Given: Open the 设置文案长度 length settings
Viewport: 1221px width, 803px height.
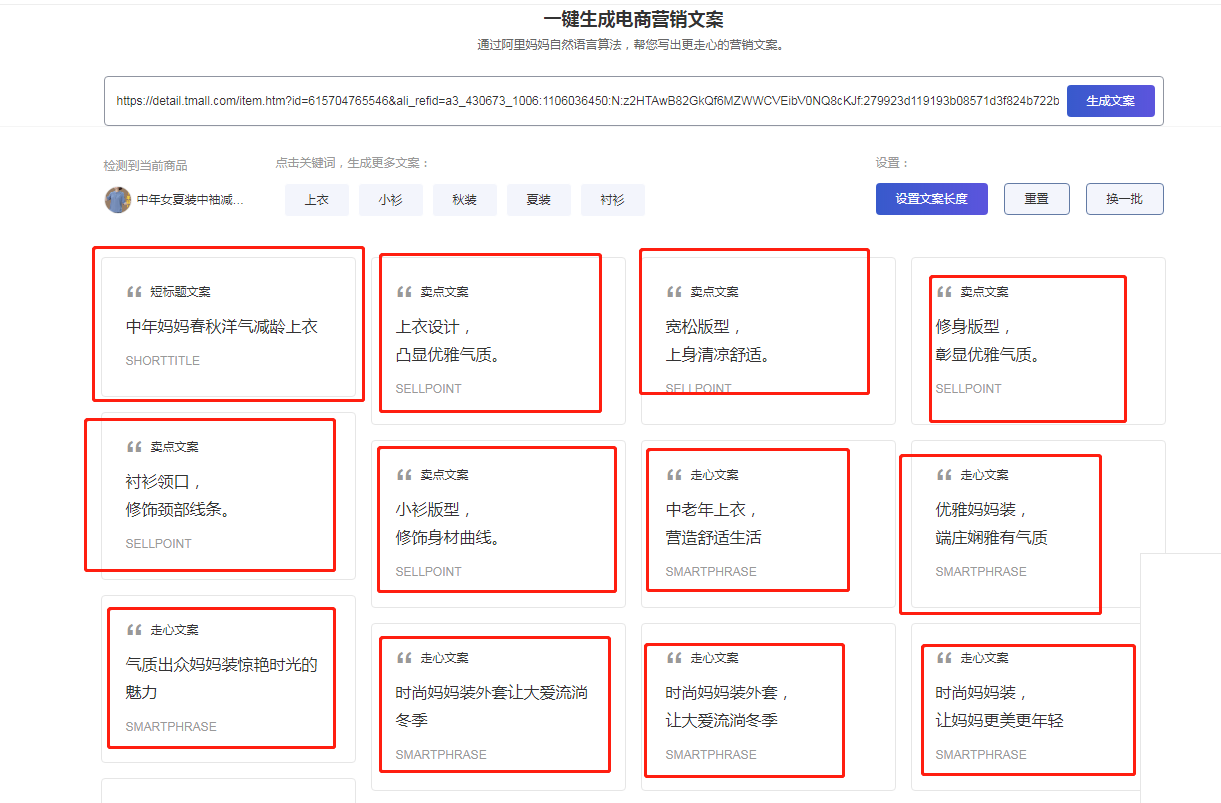Looking at the screenshot, I should pos(931,198).
